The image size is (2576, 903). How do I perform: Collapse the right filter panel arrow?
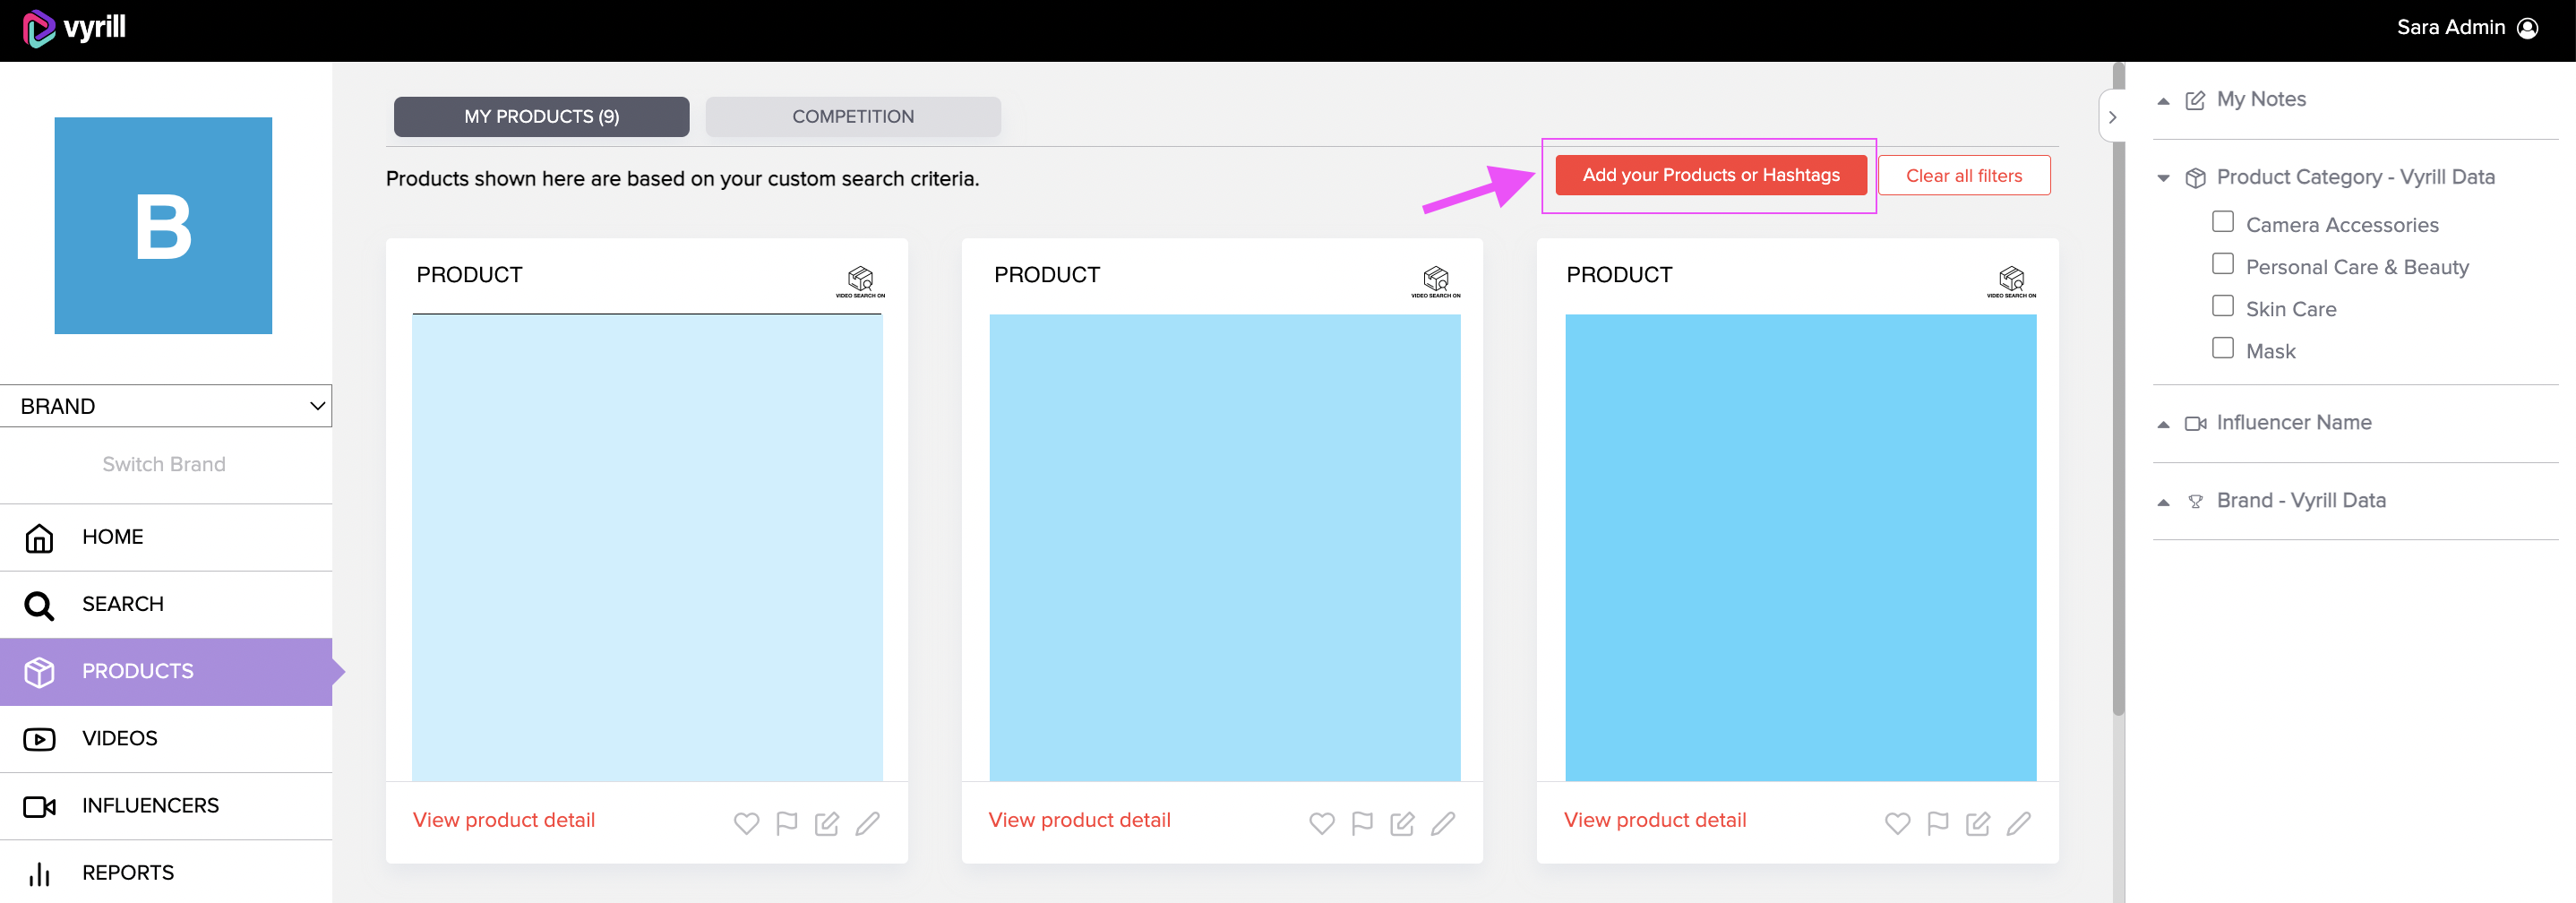[2112, 117]
